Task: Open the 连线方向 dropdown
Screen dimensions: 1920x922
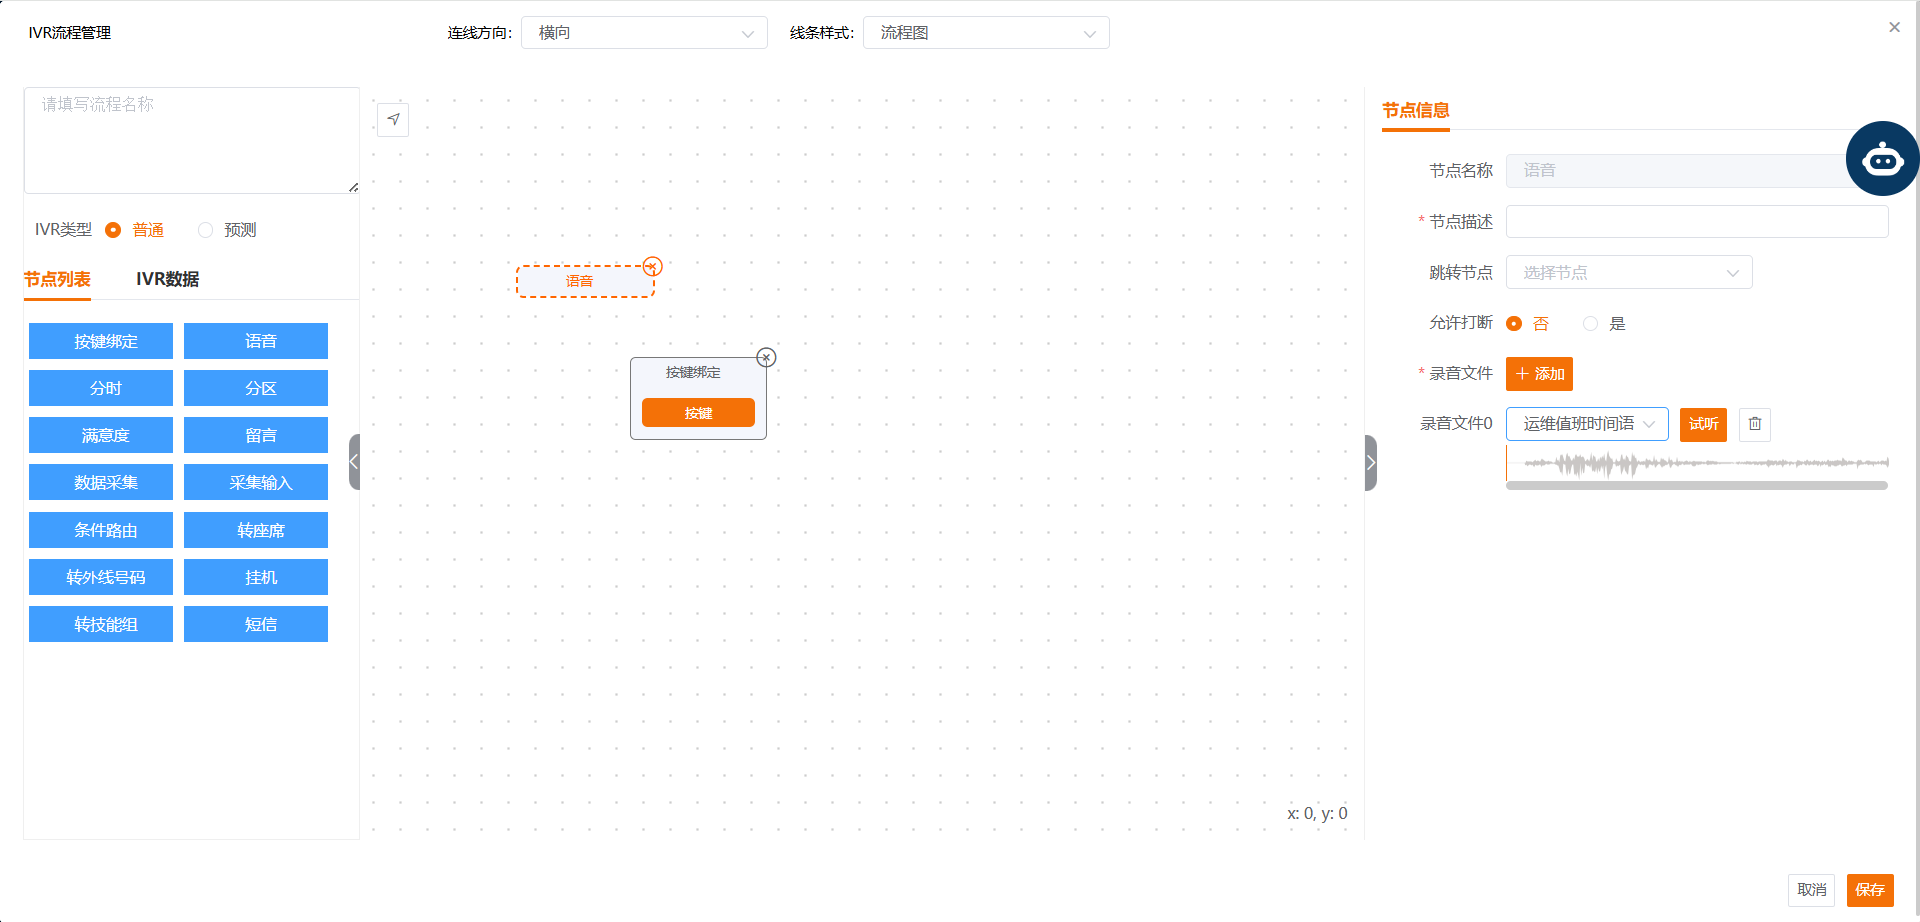Action: coord(644,33)
